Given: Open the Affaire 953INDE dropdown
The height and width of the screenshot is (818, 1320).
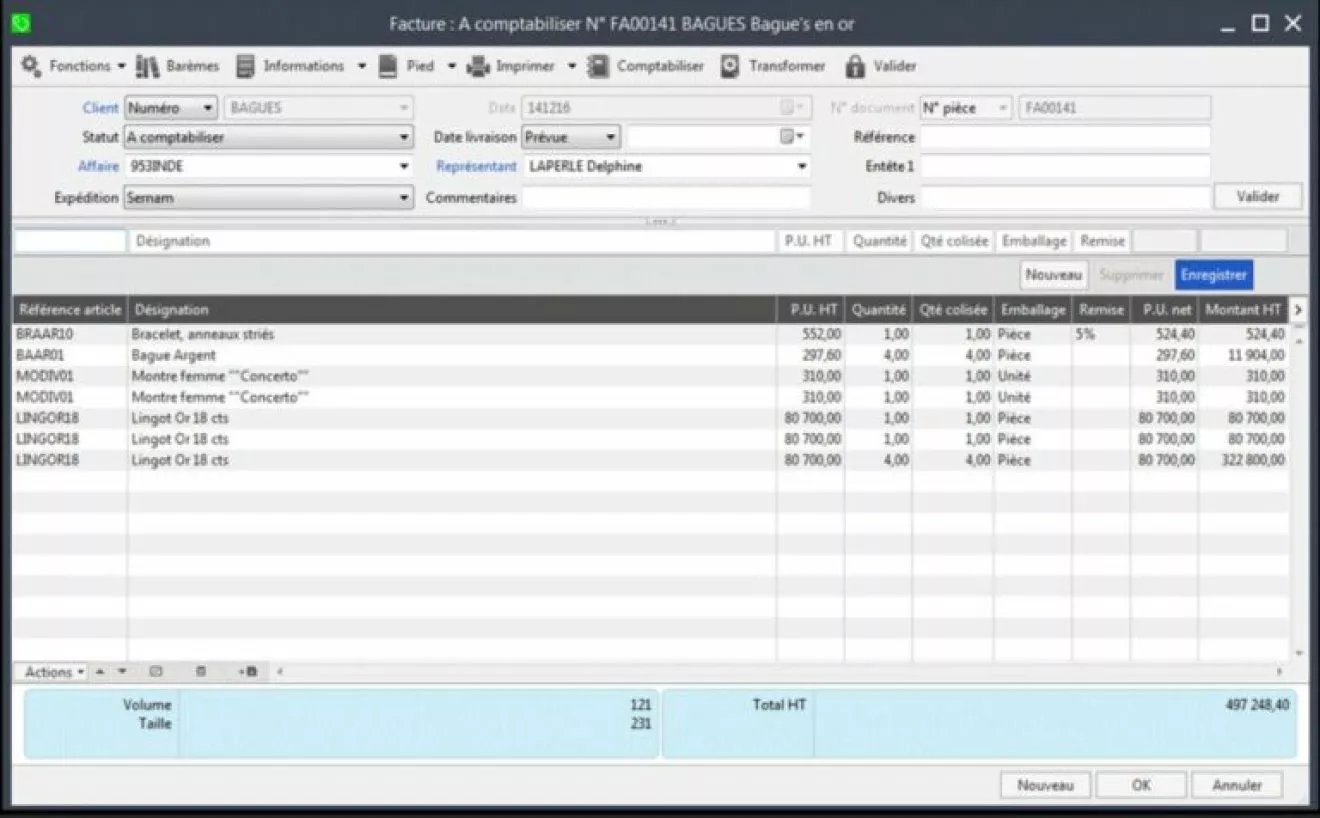Looking at the screenshot, I should tap(269, 167).
